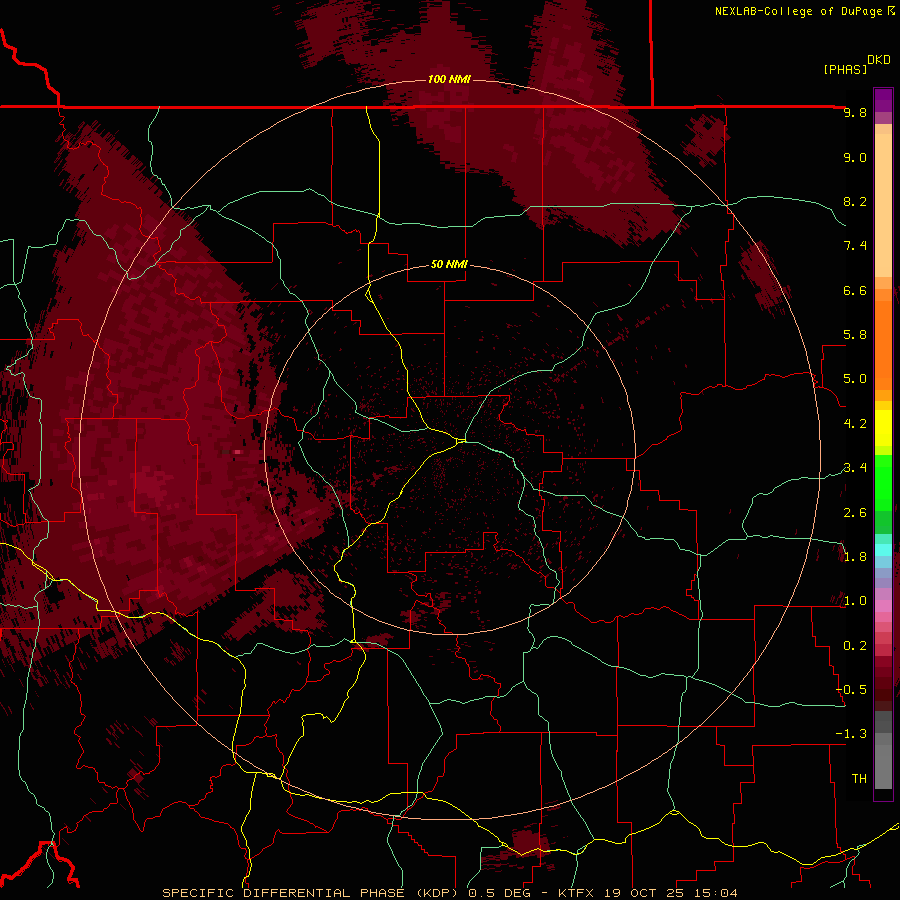Click the 4.2 value on the color scale
Image resolution: width=900 pixels, height=900 pixels.
pyautogui.click(x=855, y=424)
